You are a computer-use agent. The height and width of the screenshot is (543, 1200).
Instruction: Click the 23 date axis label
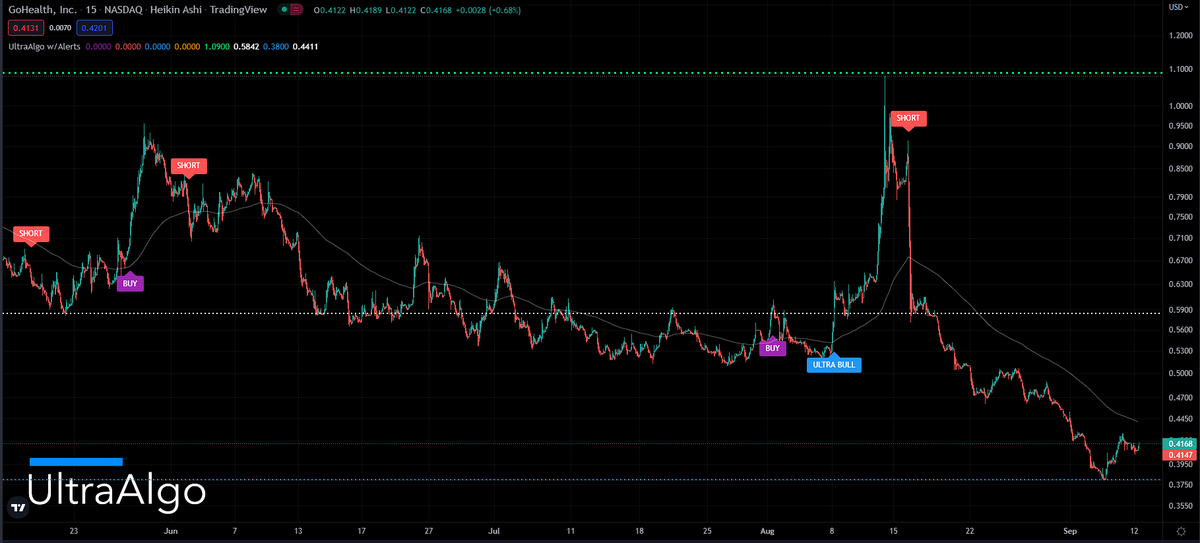tap(73, 531)
